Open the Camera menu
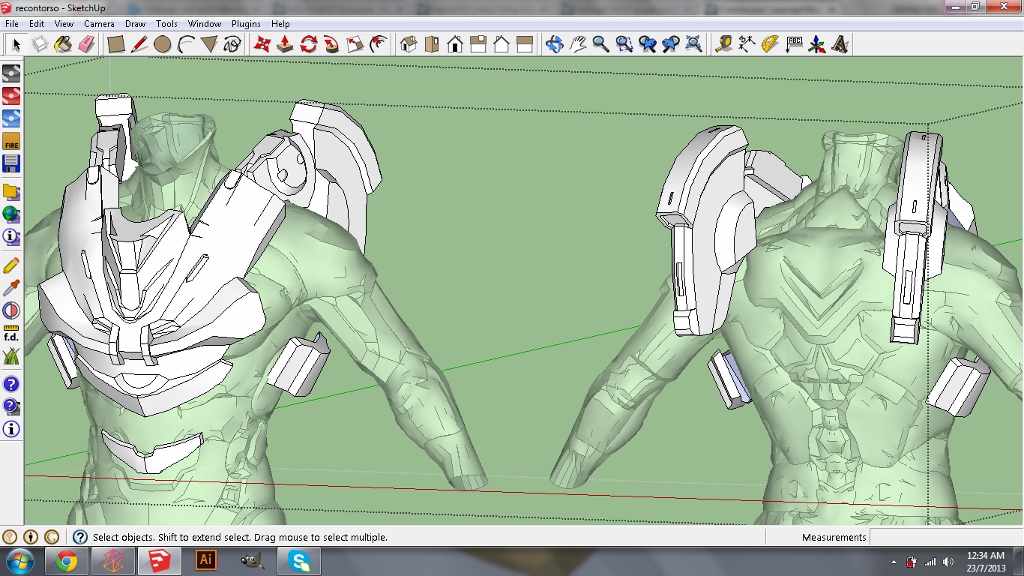This screenshot has height=576, width=1024. click(x=99, y=23)
